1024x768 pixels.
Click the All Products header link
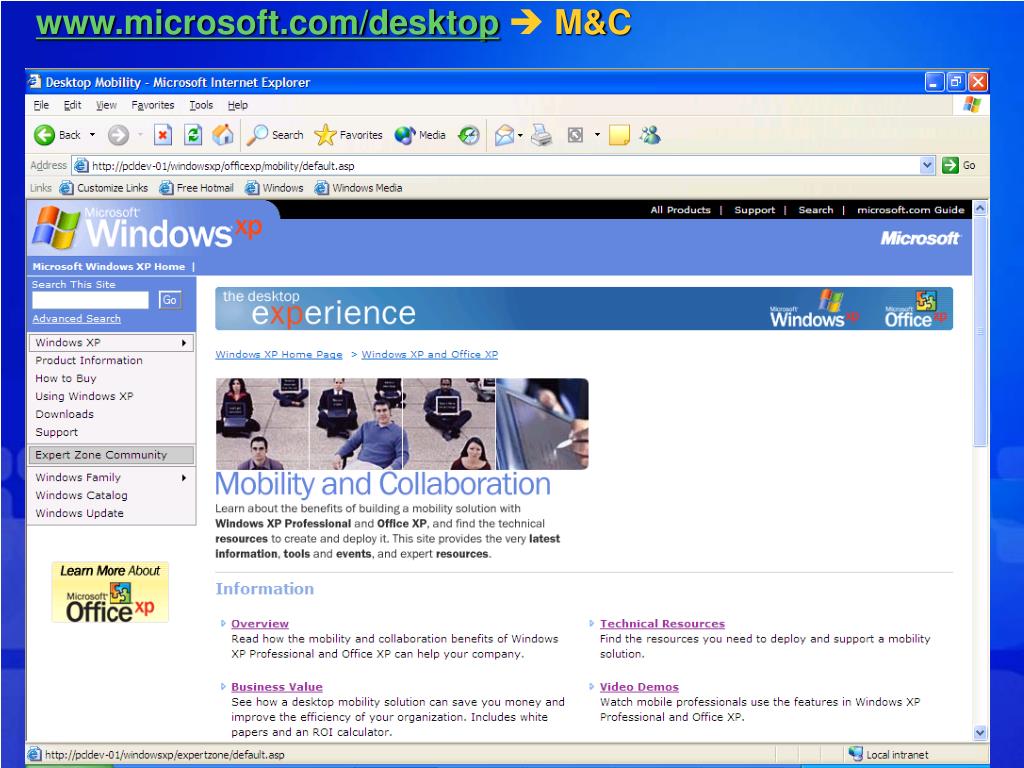(680, 210)
